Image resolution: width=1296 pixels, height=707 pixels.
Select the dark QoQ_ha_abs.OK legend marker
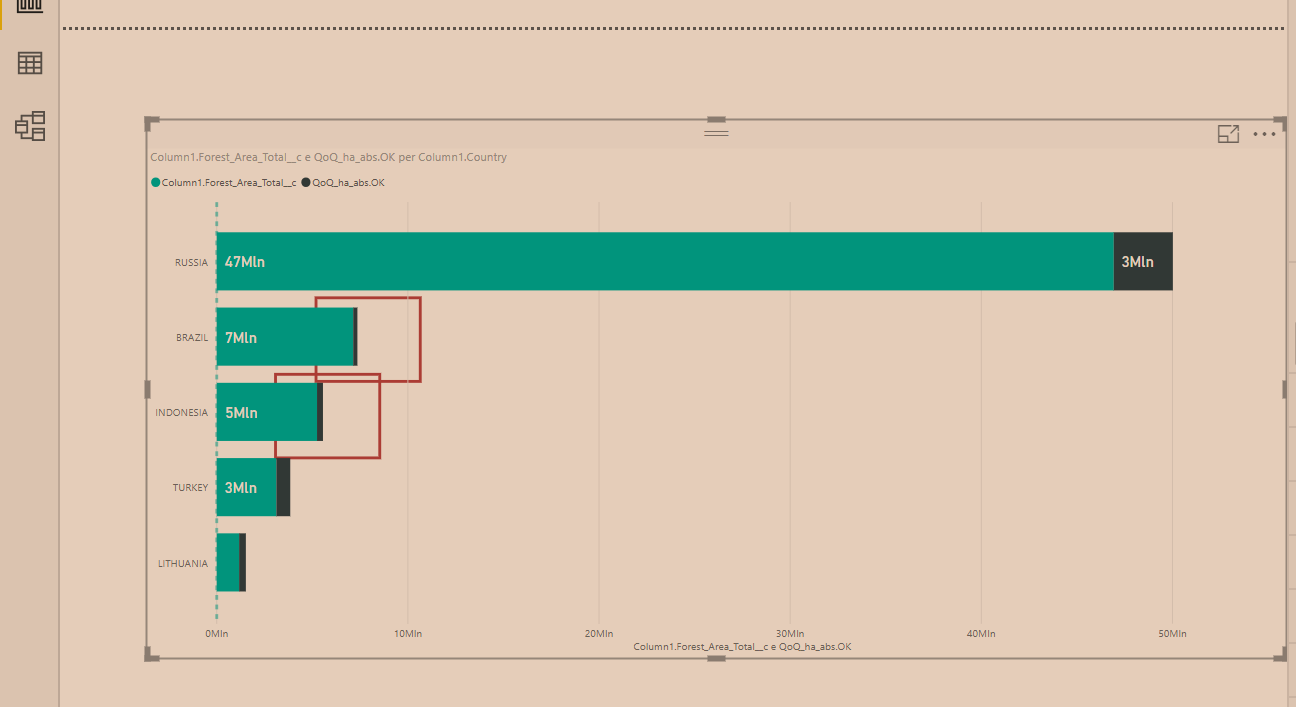click(x=306, y=183)
